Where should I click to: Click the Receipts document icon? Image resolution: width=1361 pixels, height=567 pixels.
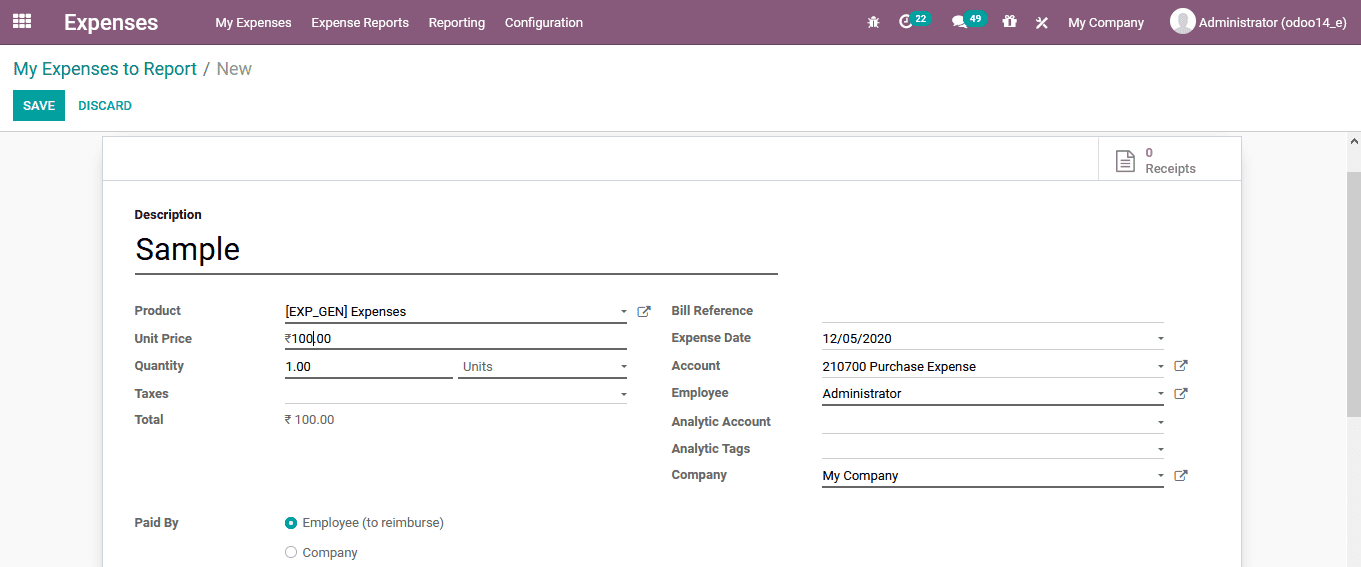pyautogui.click(x=1125, y=160)
